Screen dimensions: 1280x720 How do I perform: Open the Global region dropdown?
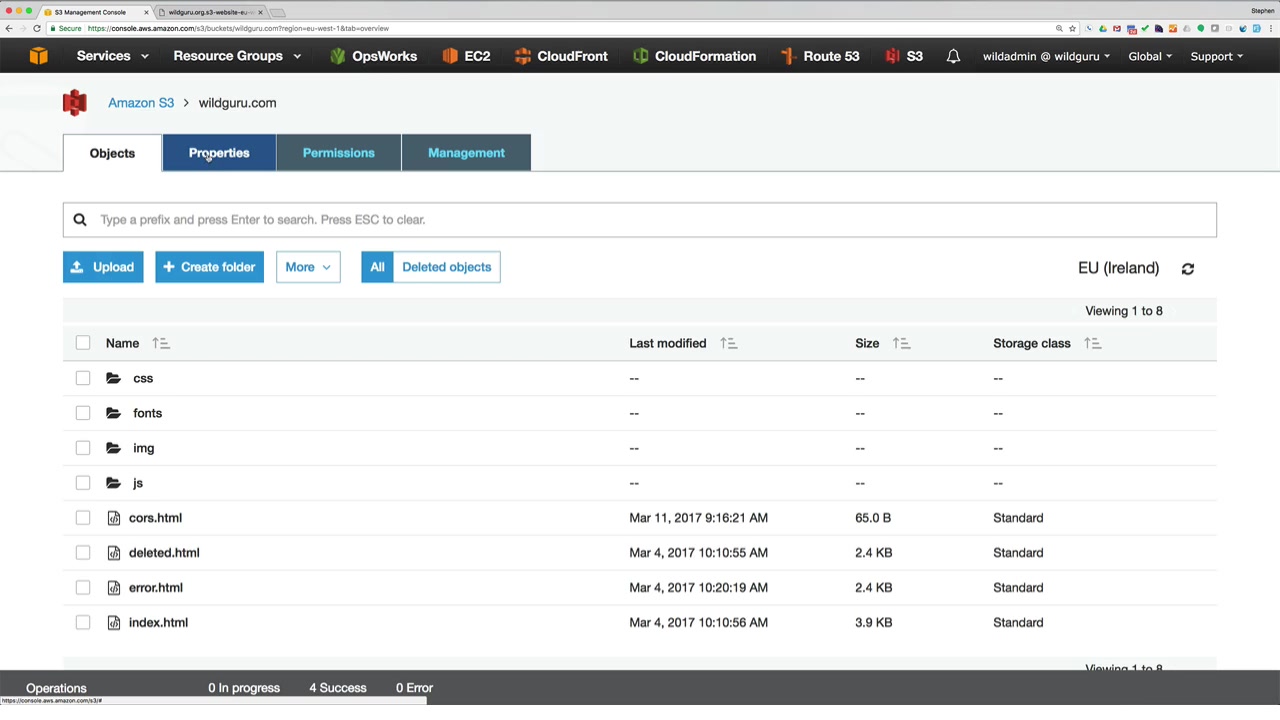[x=1150, y=56]
